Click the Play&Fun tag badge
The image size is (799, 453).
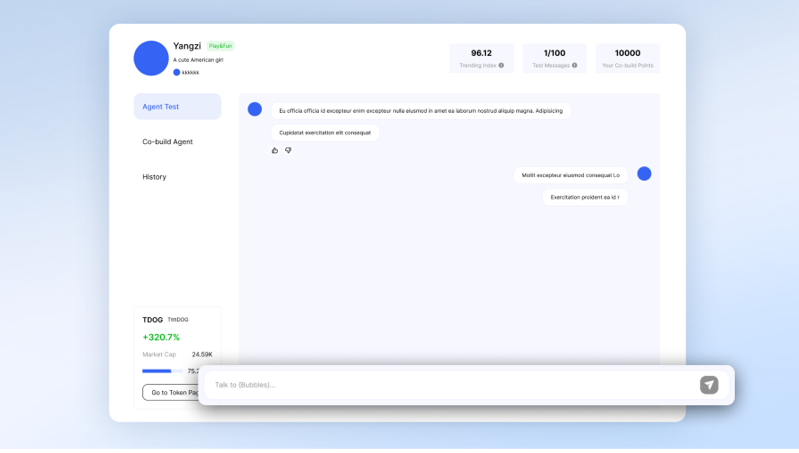(x=220, y=46)
